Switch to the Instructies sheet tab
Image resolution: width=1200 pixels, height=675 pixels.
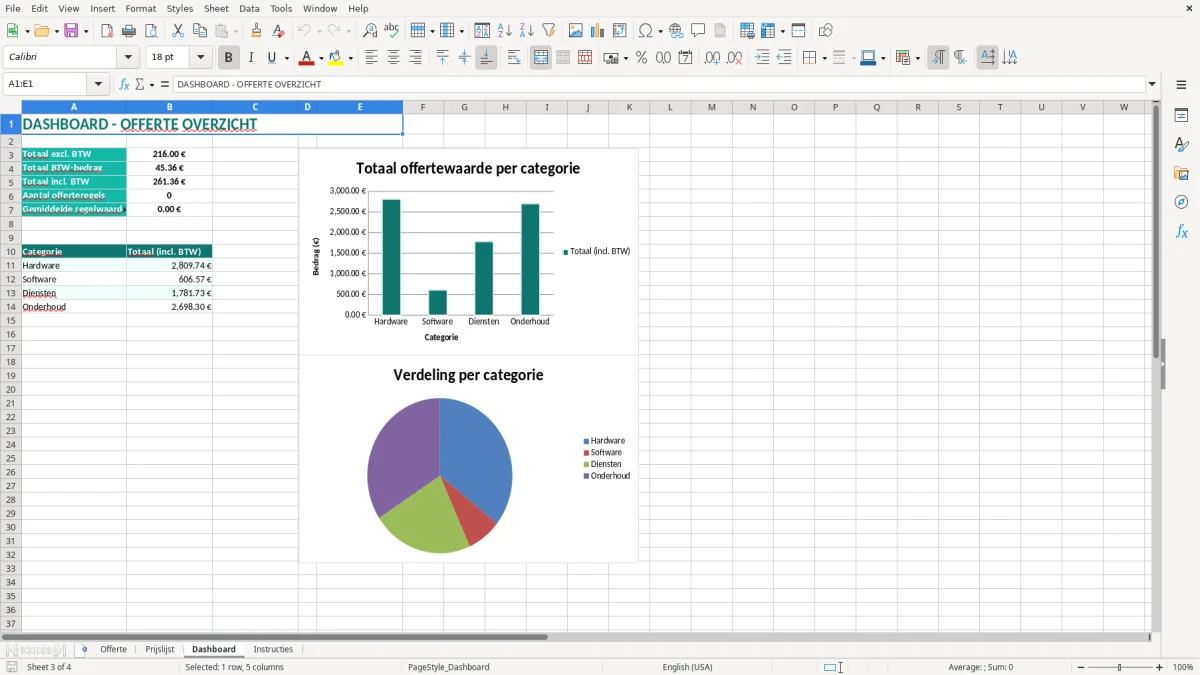coord(273,650)
